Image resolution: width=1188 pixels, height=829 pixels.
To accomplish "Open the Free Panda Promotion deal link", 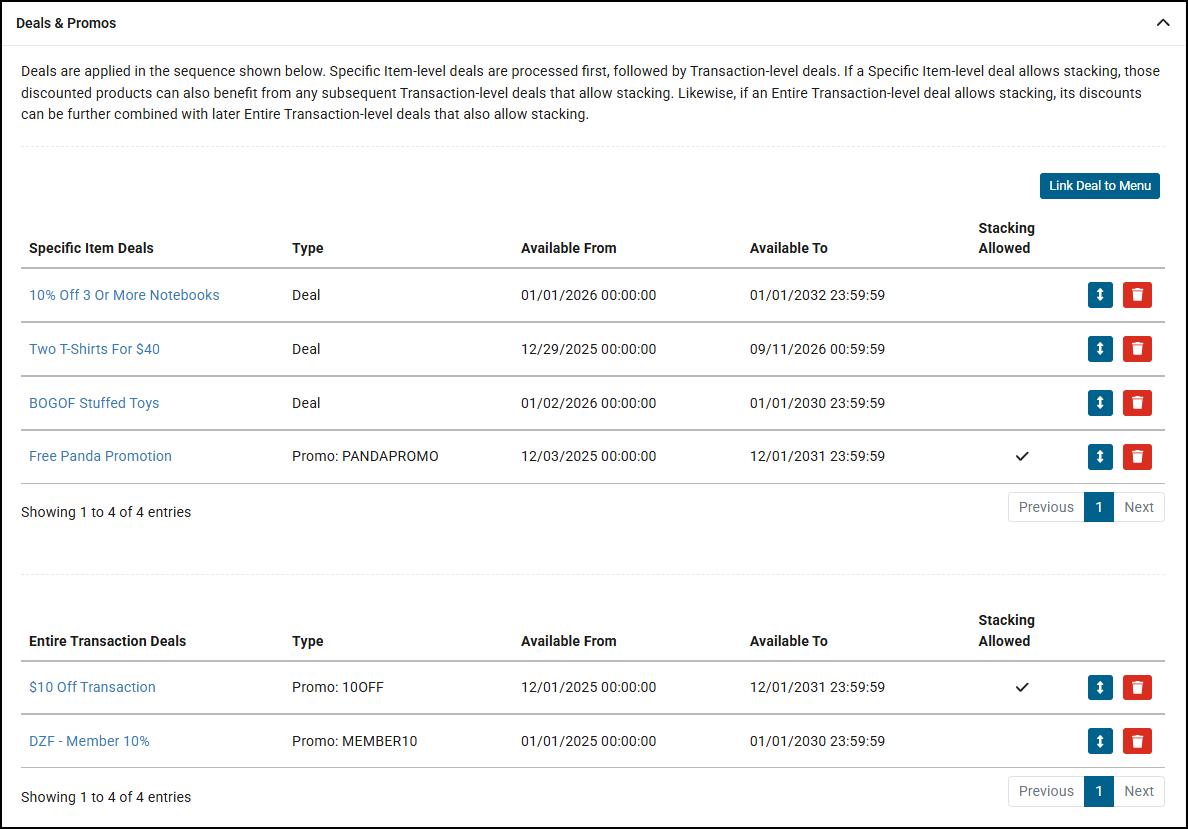I will [100, 456].
